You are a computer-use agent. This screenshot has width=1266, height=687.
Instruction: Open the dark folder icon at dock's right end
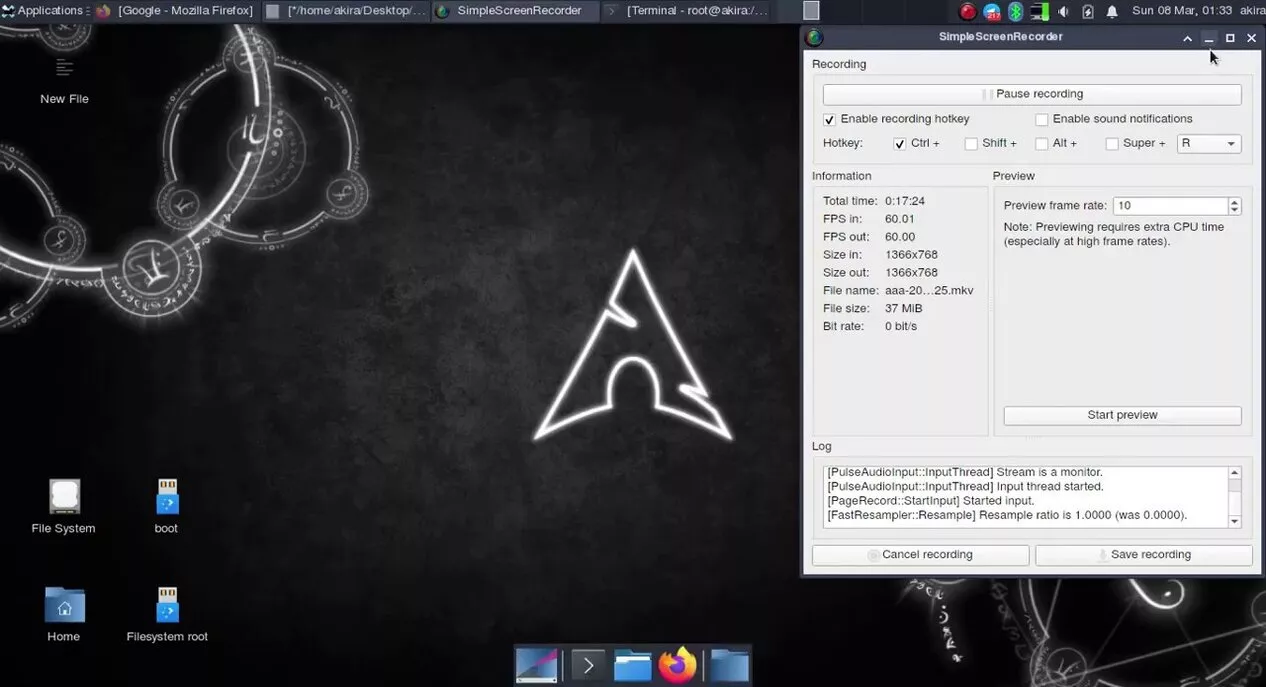pyautogui.click(x=730, y=665)
